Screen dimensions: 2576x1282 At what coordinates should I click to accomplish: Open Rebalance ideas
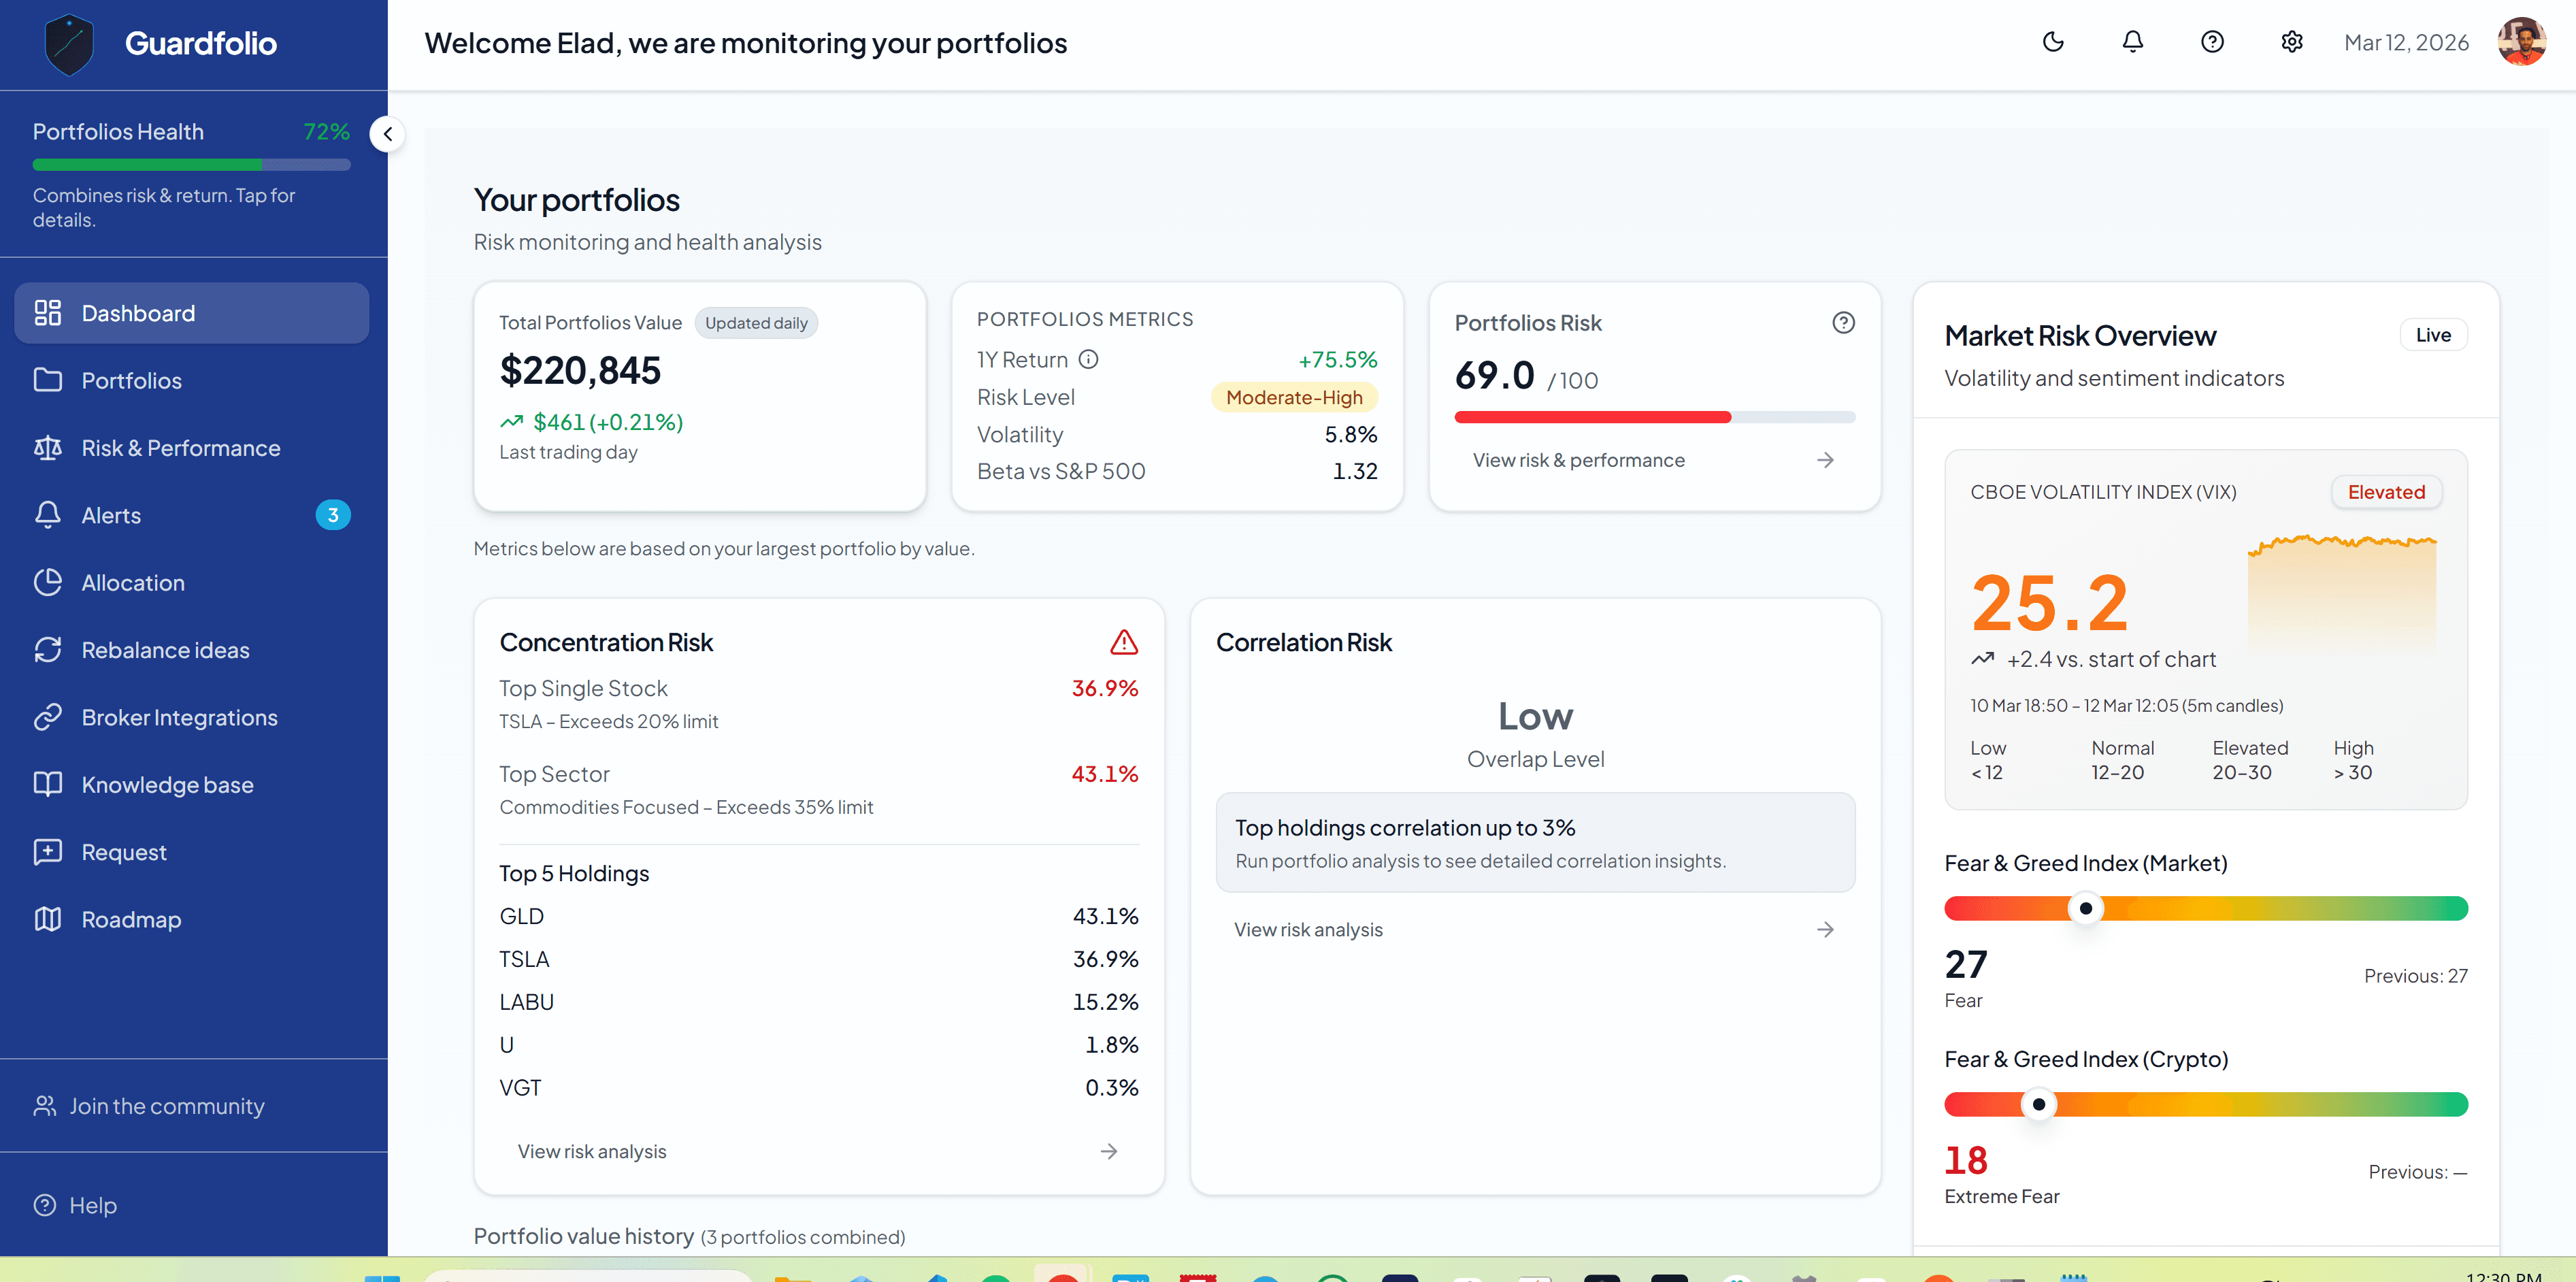point(192,650)
